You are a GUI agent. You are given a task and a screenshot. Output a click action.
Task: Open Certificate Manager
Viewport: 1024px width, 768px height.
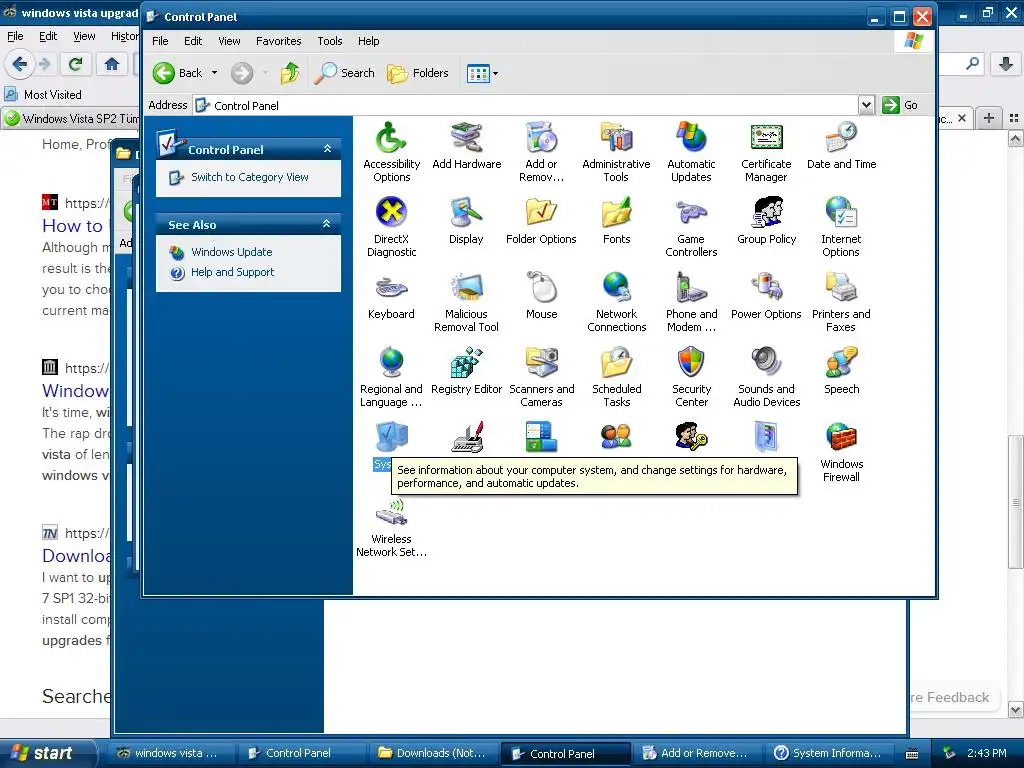click(766, 152)
